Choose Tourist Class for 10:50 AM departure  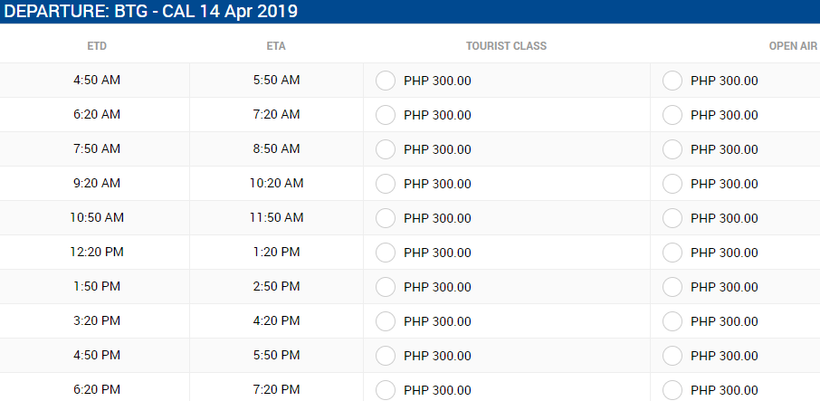pyautogui.click(x=385, y=218)
